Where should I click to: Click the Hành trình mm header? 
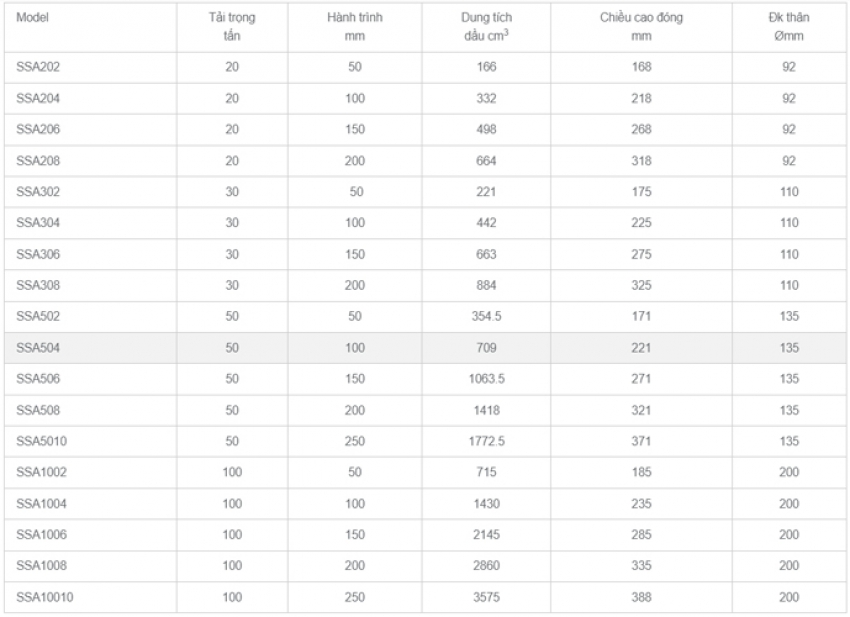[x=356, y=27]
